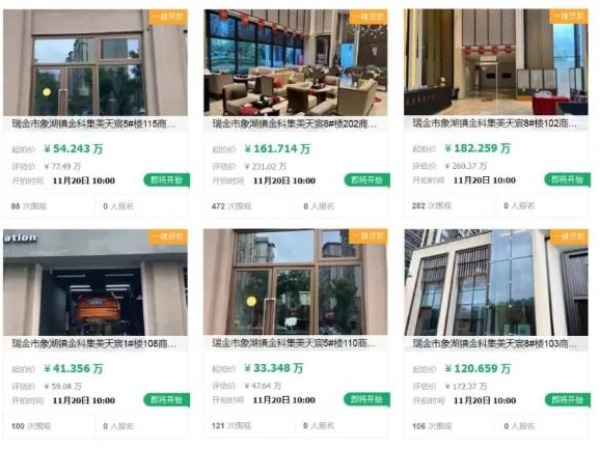Open title link 瑞金市象湖镇金科集美天宸8#楼202
The width and height of the screenshot is (600, 449).
coord(295,124)
